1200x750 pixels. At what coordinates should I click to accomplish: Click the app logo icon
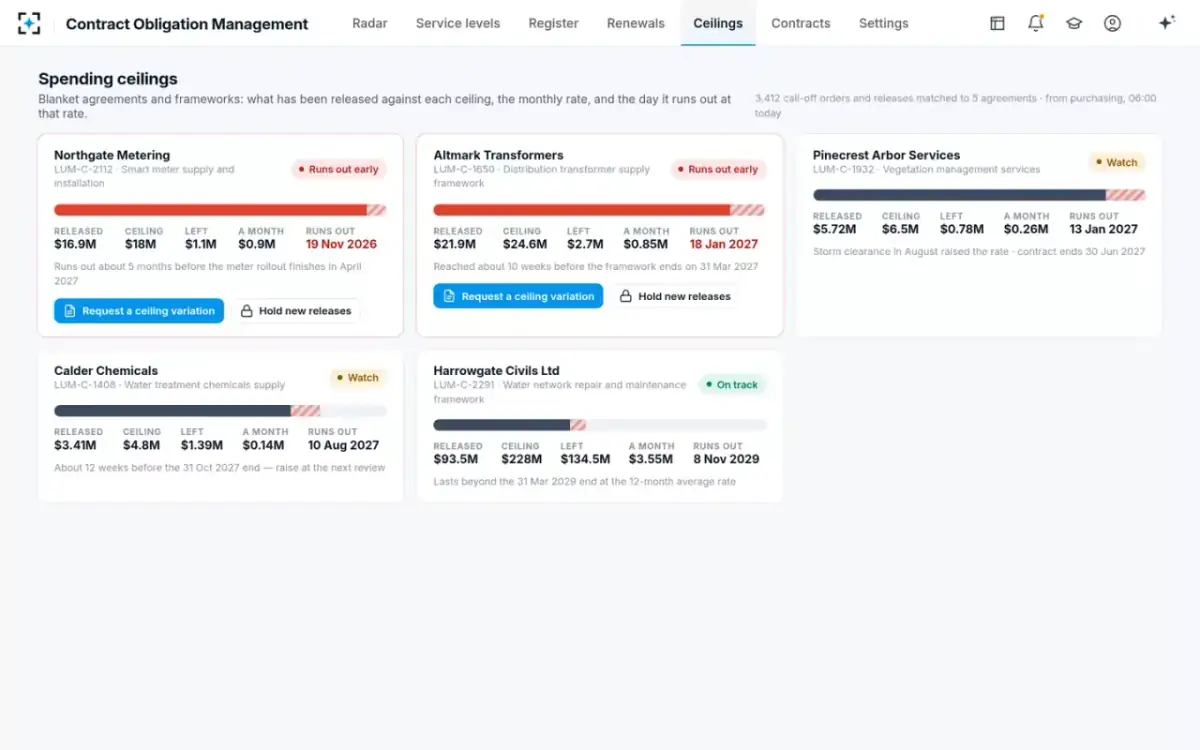click(29, 23)
